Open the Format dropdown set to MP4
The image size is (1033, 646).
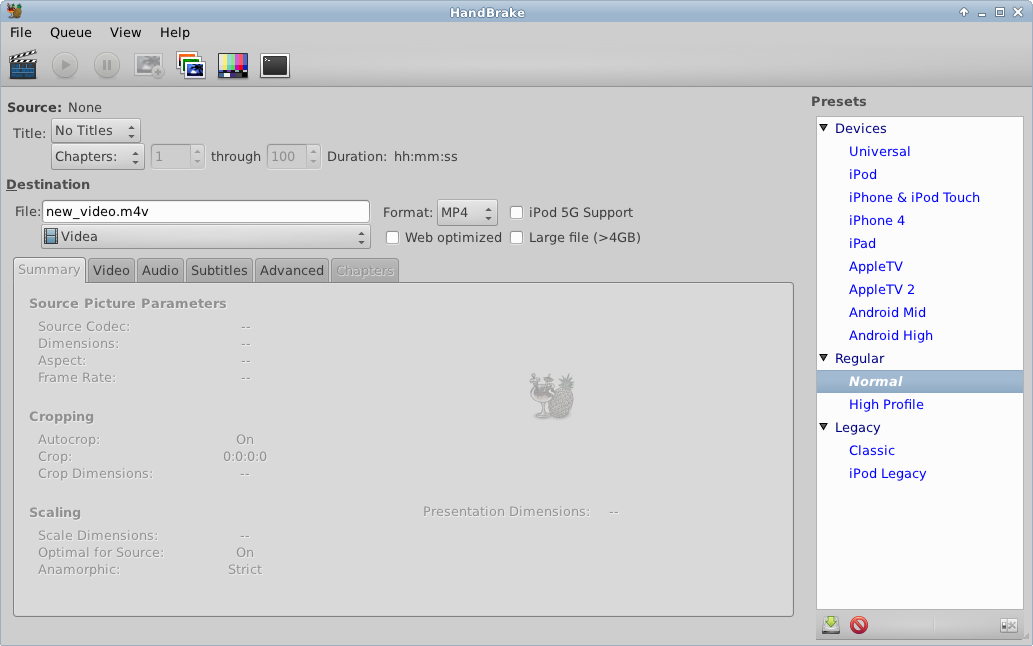[467, 212]
